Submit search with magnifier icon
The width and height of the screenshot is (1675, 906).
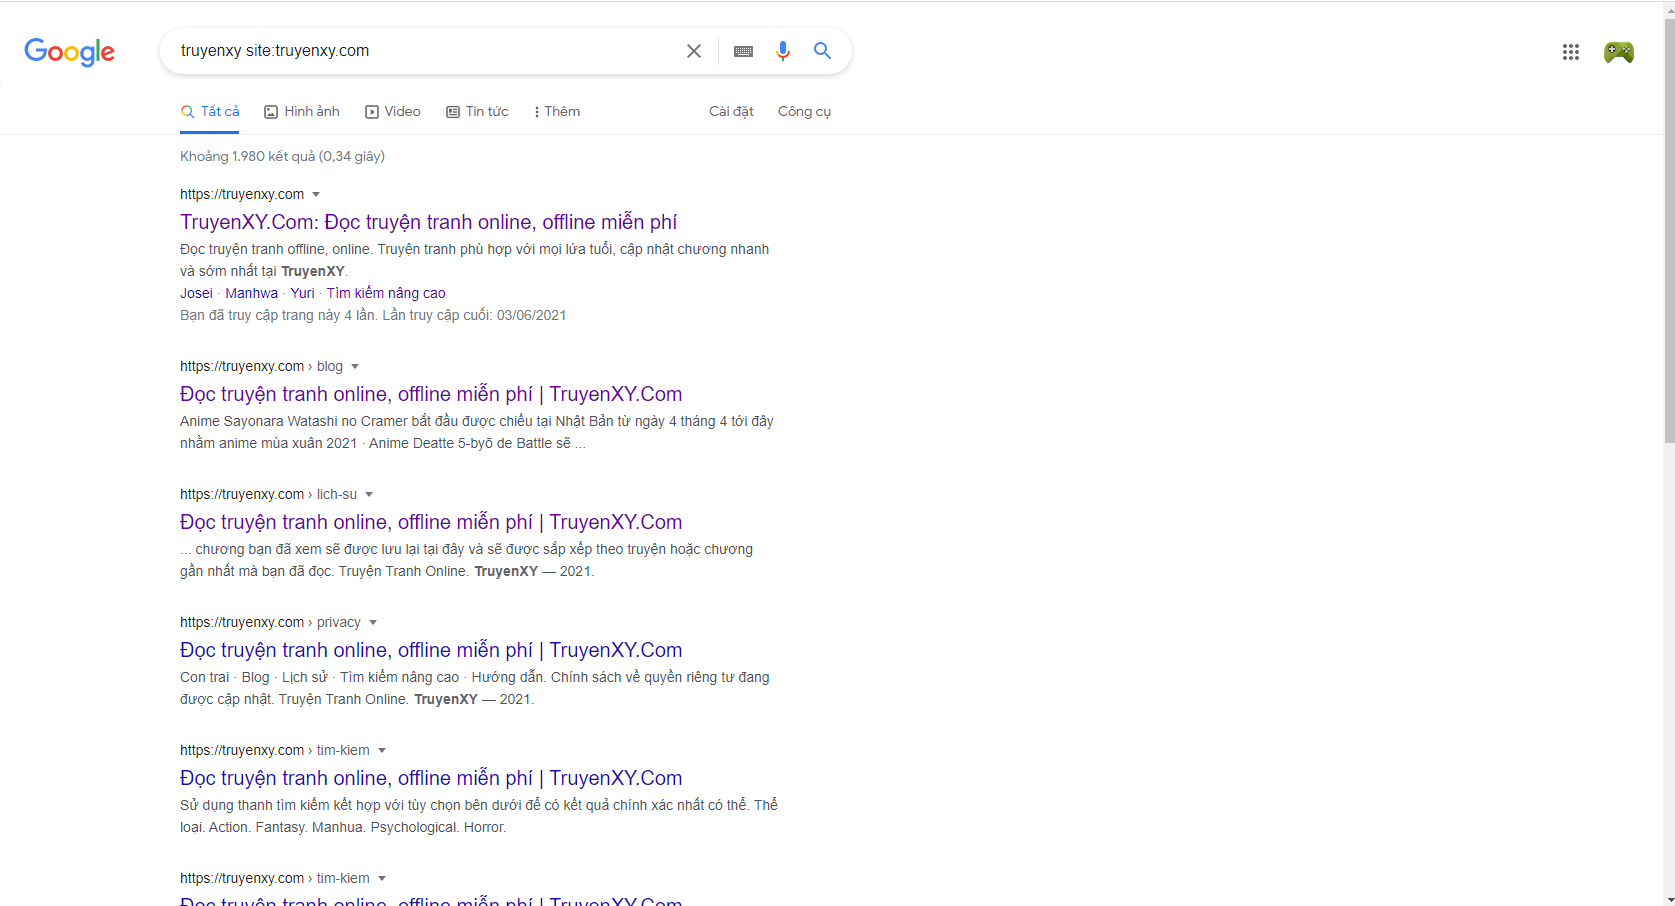pos(822,51)
